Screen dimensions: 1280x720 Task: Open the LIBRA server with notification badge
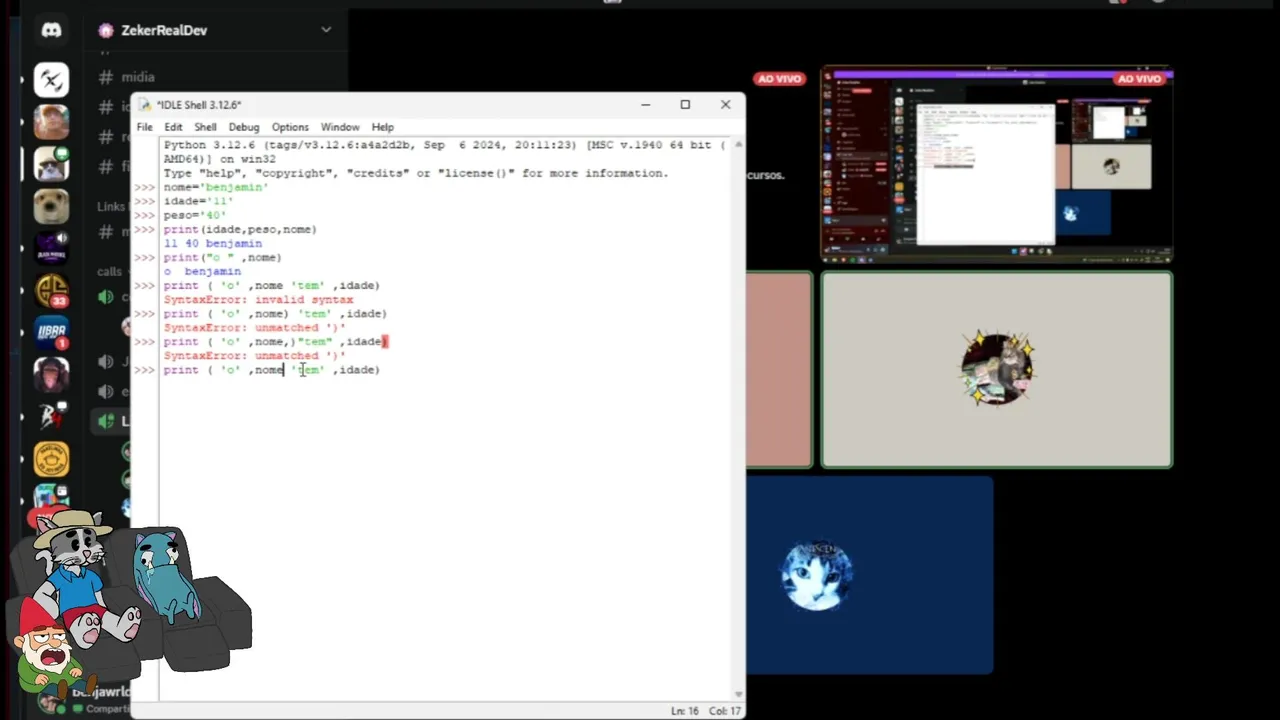click(51, 333)
